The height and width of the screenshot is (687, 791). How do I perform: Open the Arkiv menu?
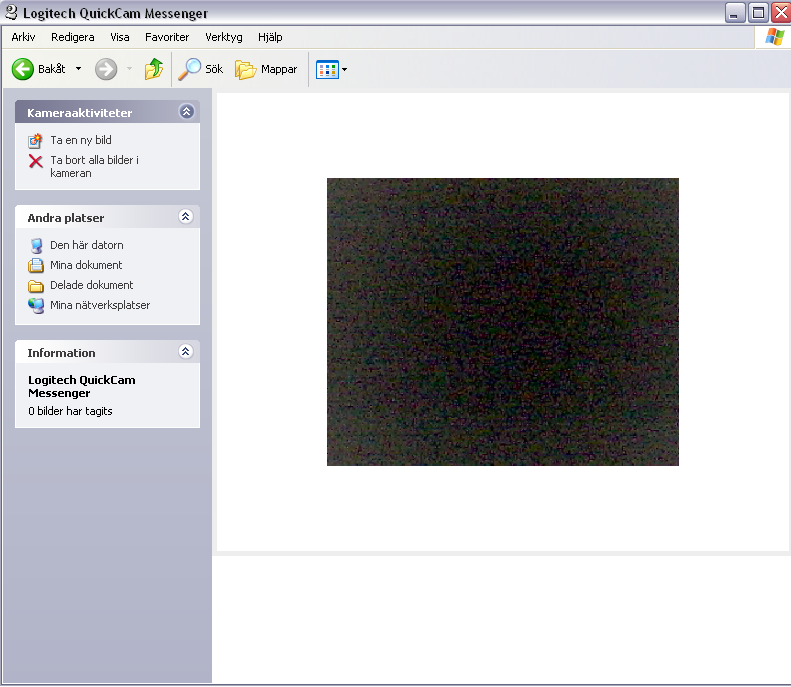click(x=23, y=37)
